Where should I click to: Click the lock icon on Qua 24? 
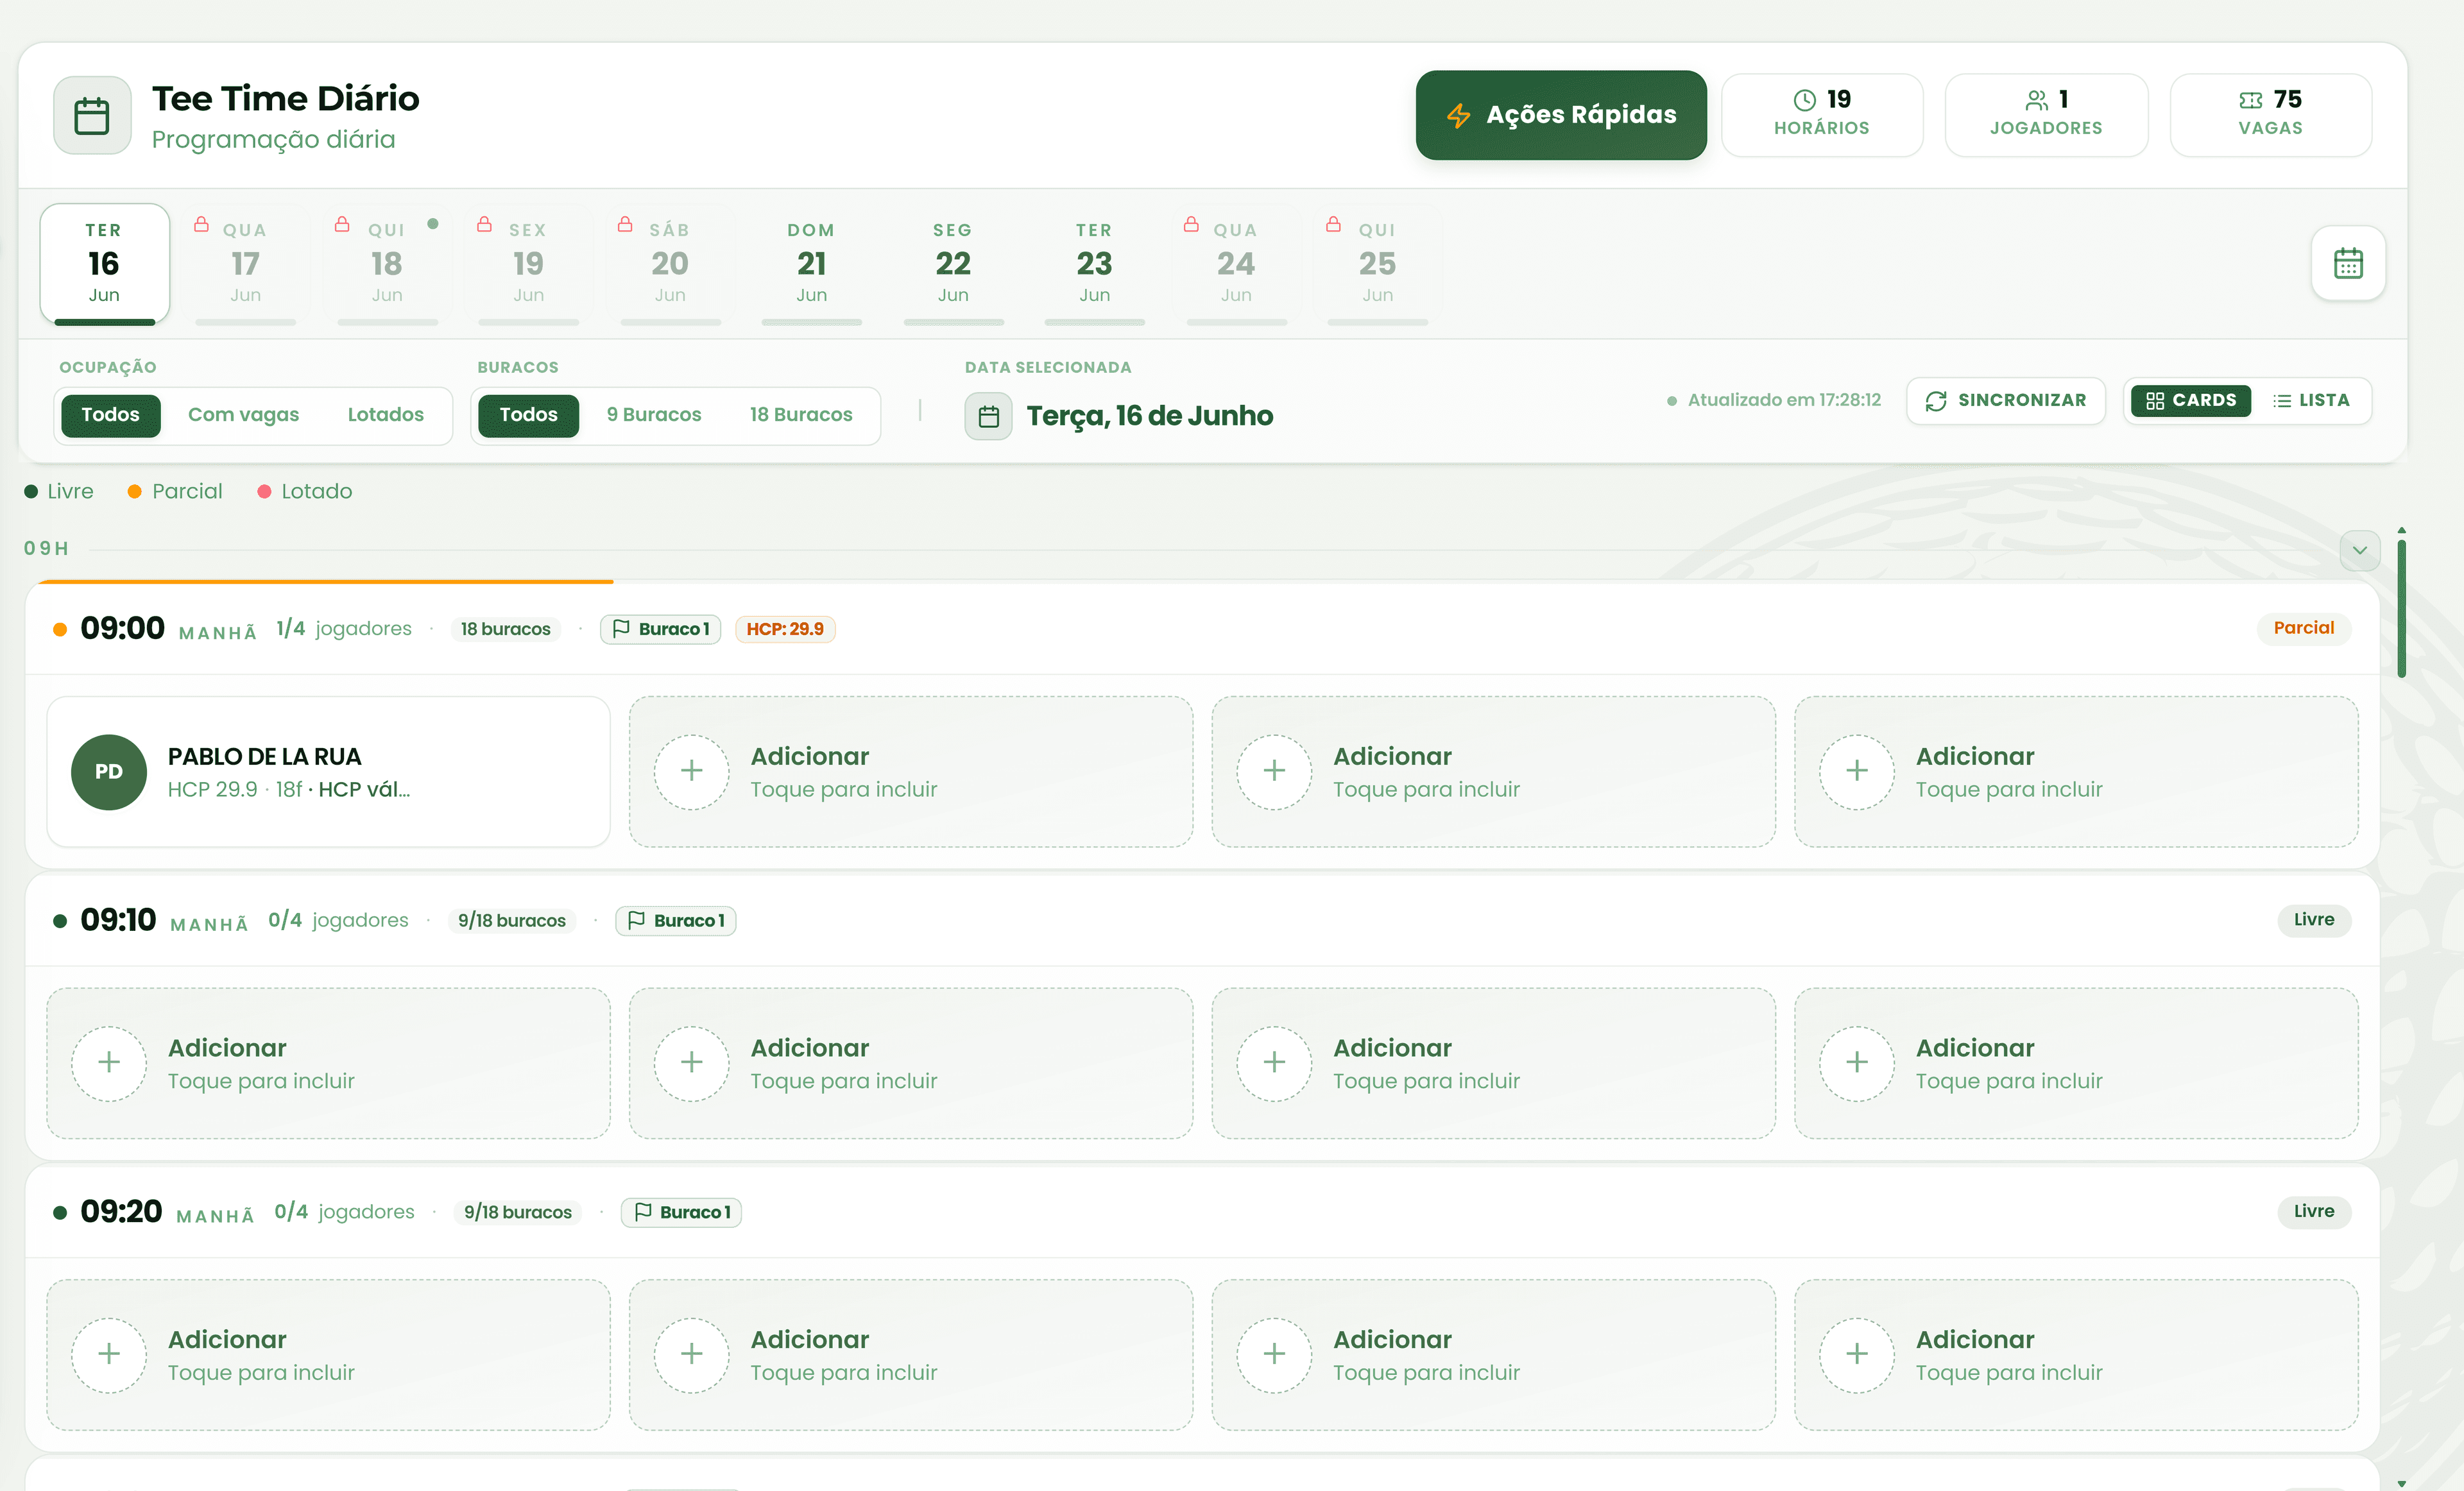click(x=1191, y=224)
